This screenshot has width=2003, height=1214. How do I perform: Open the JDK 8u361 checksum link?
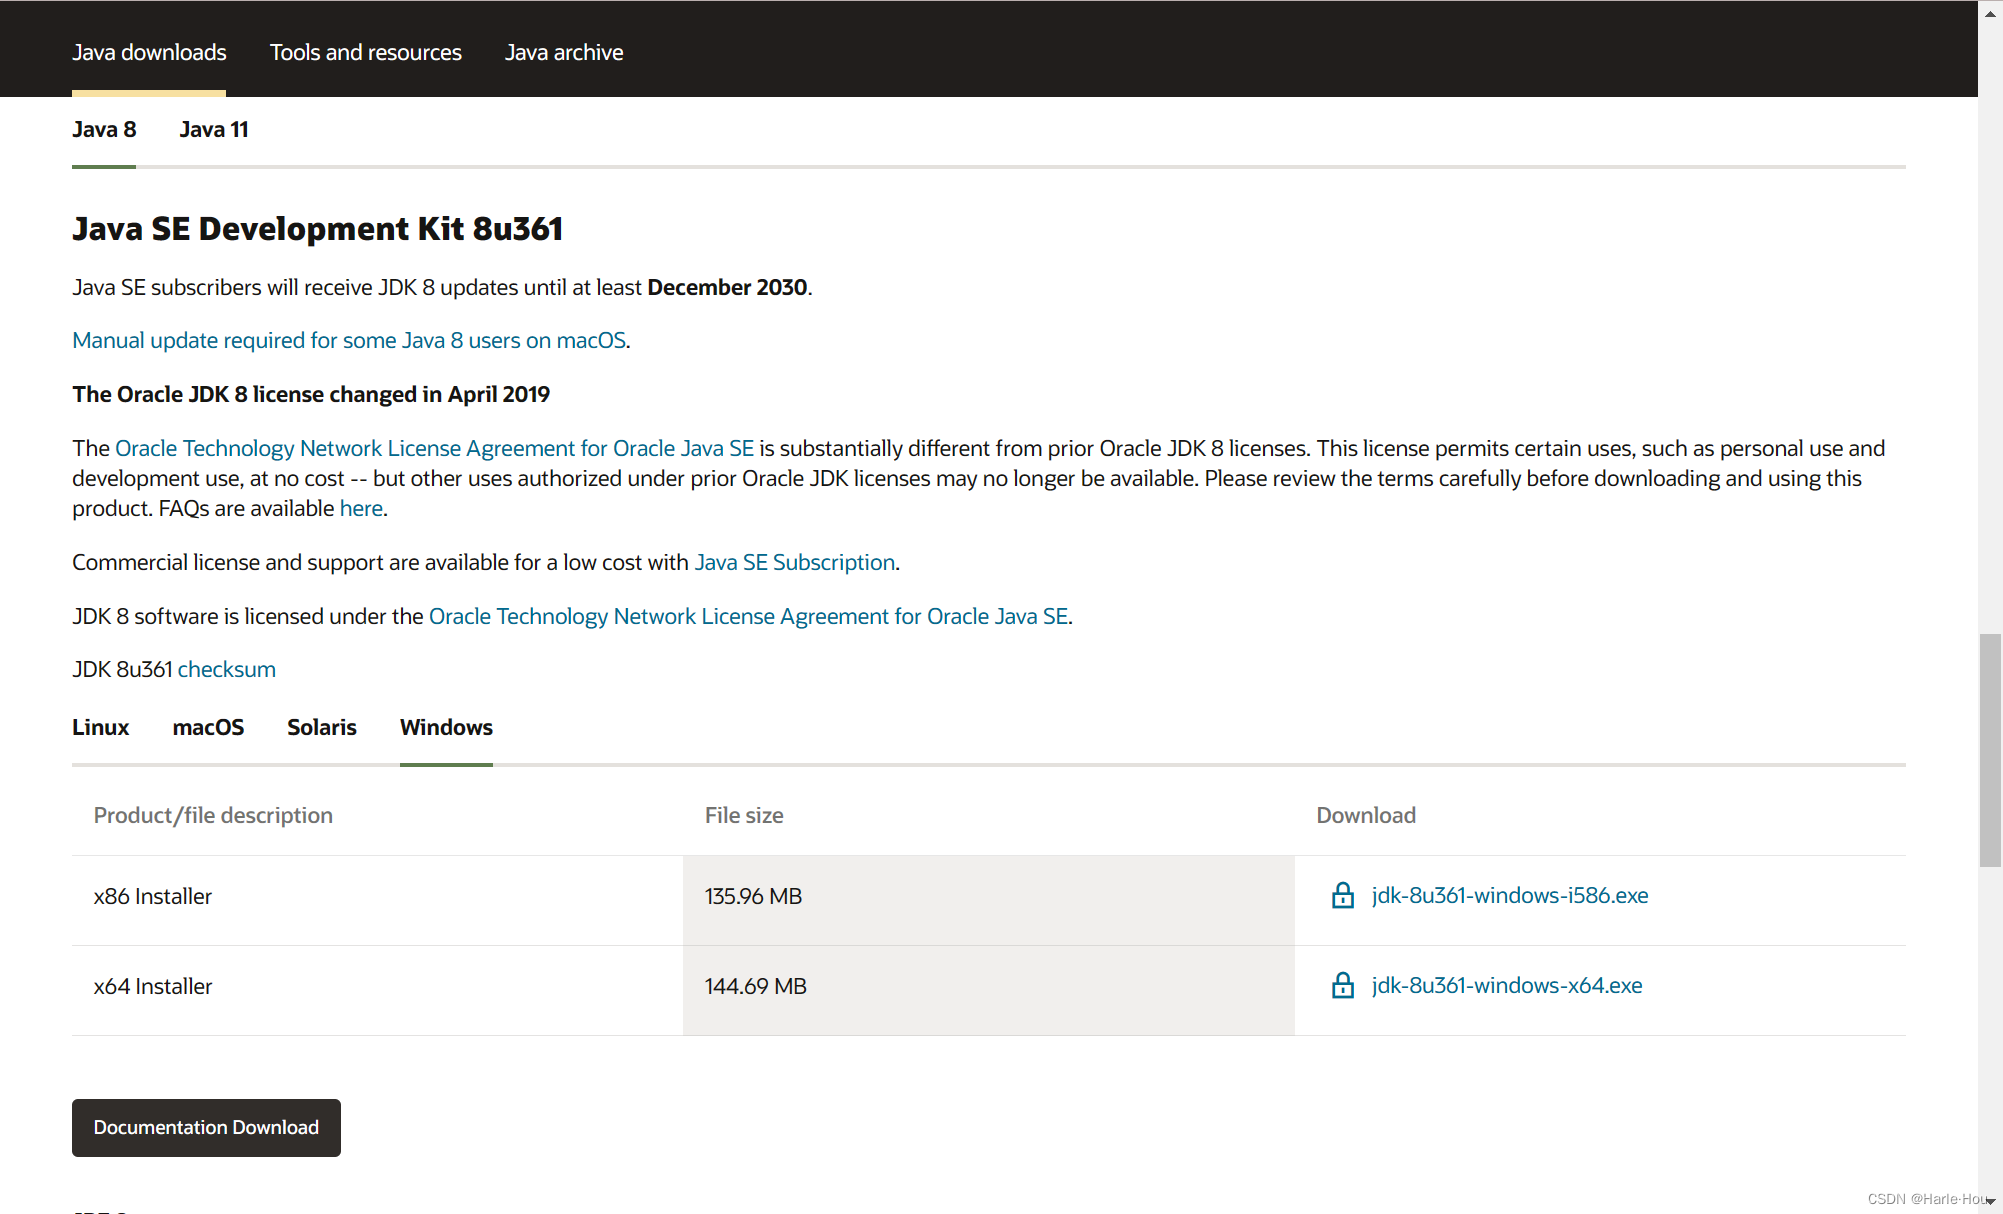coord(227,669)
